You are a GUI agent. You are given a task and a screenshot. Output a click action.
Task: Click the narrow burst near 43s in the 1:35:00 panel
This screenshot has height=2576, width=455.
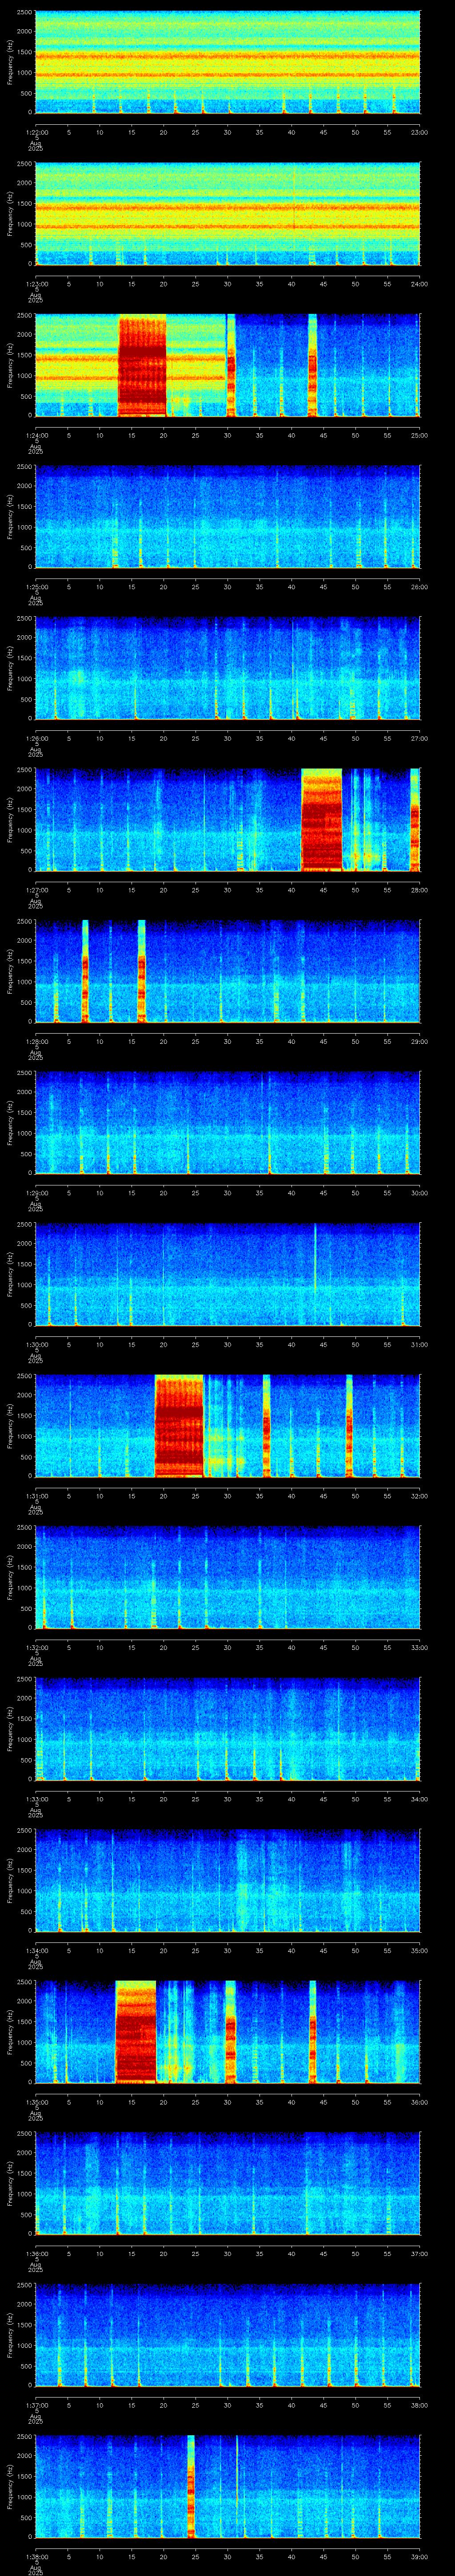313,2032
